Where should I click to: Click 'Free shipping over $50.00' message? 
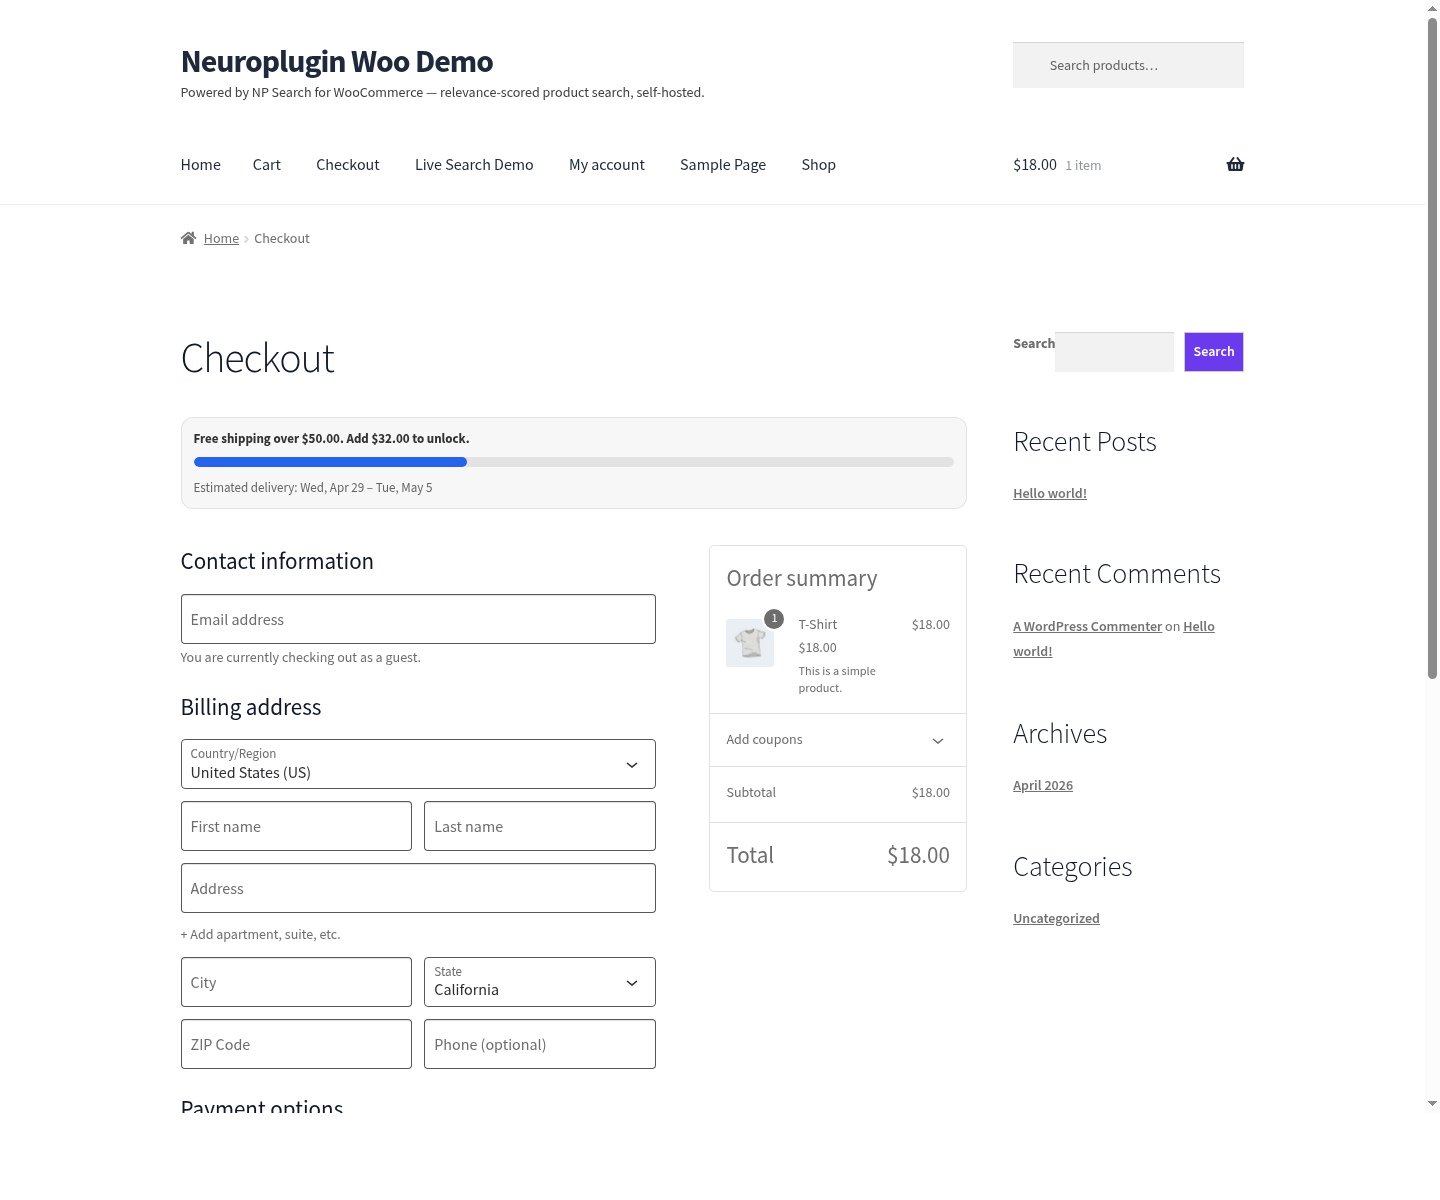[x=331, y=438]
